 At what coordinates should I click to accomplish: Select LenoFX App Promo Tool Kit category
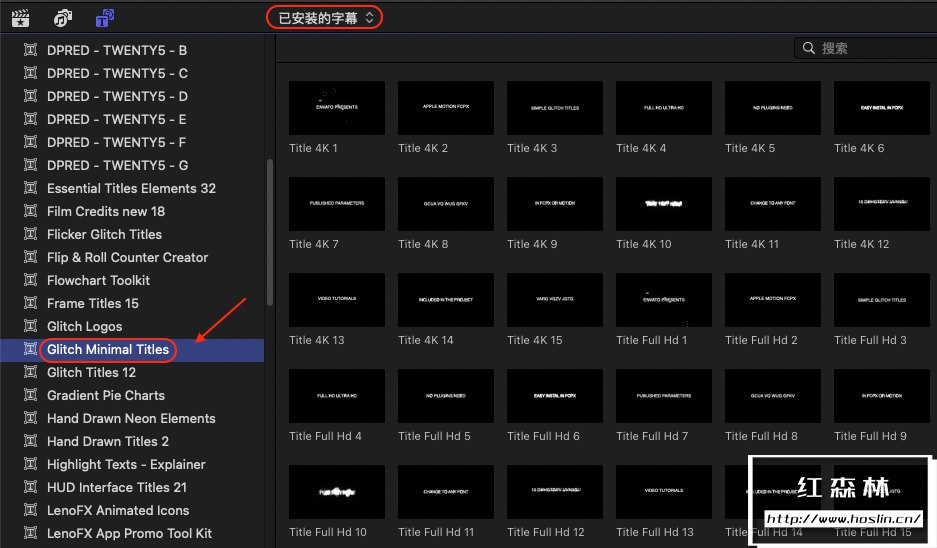pyautogui.click(x=132, y=534)
